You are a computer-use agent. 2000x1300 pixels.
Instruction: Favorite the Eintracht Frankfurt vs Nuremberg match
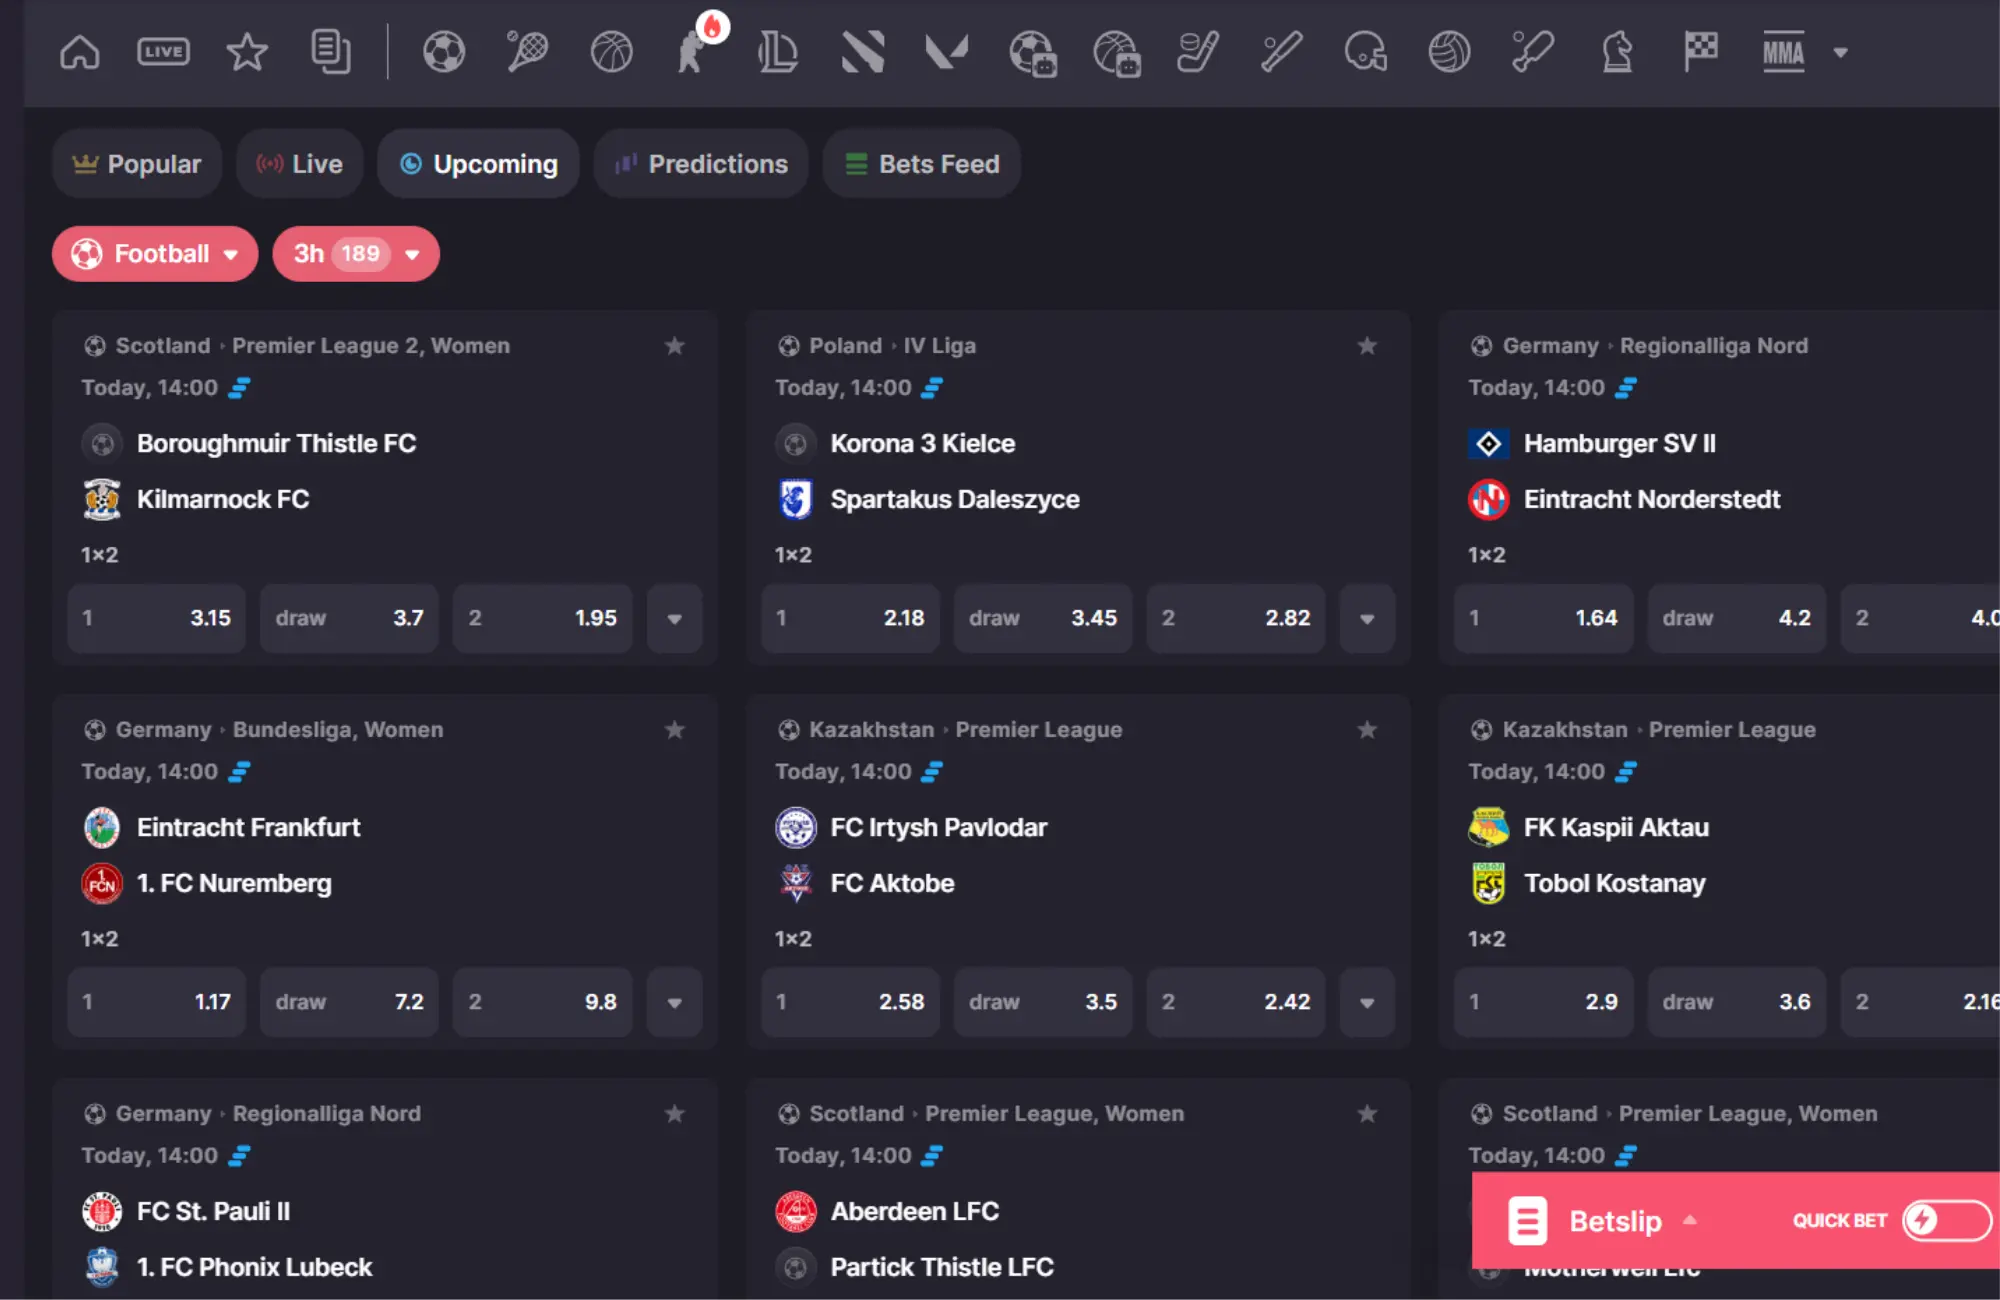pos(675,730)
